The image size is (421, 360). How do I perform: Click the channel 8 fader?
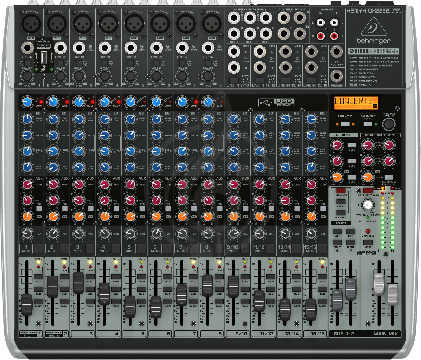tap(207, 286)
